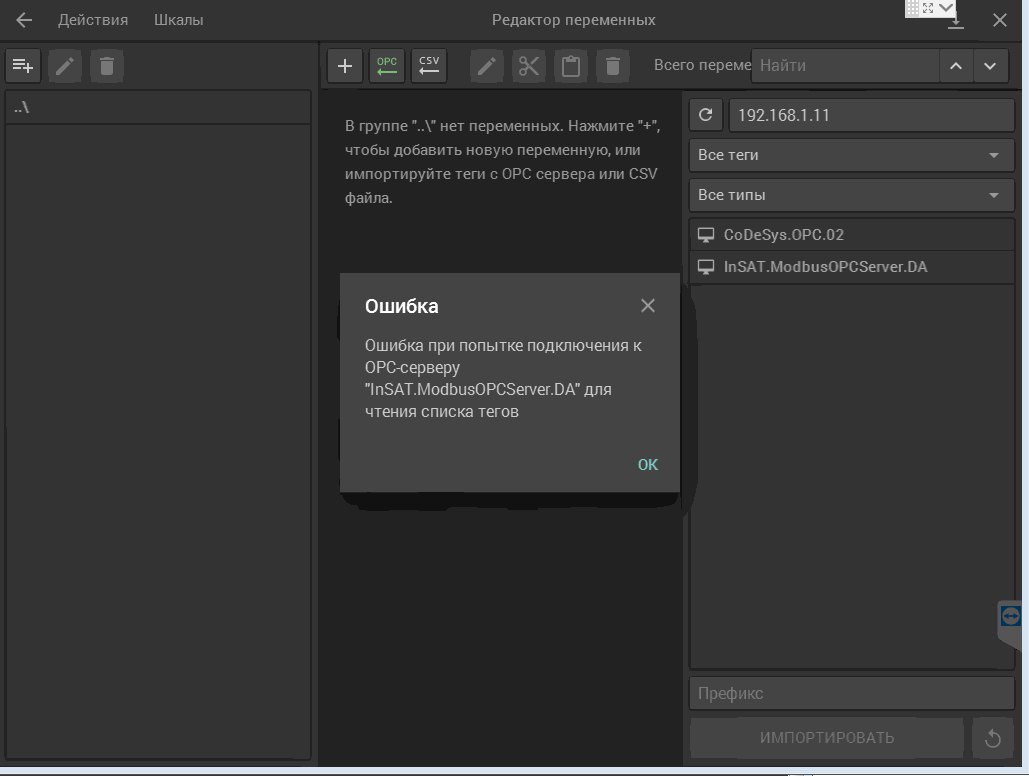Select the CoDeSys.OPC.02 server
The height and width of the screenshot is (776, 1029).
point(851,235)
